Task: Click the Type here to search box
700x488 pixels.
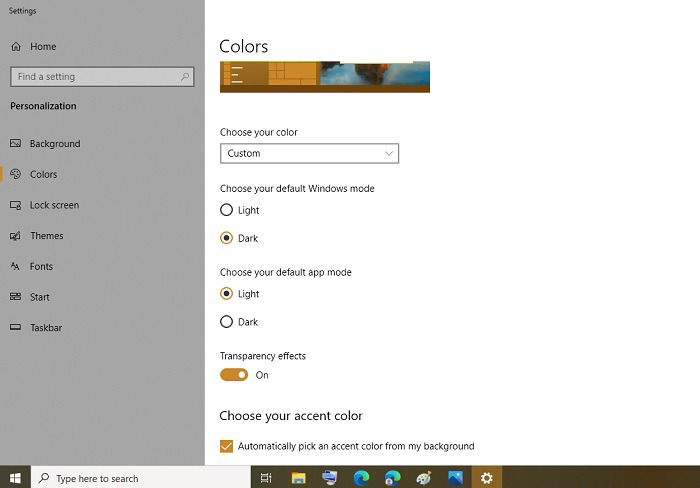Action: [x=141, y=478]
